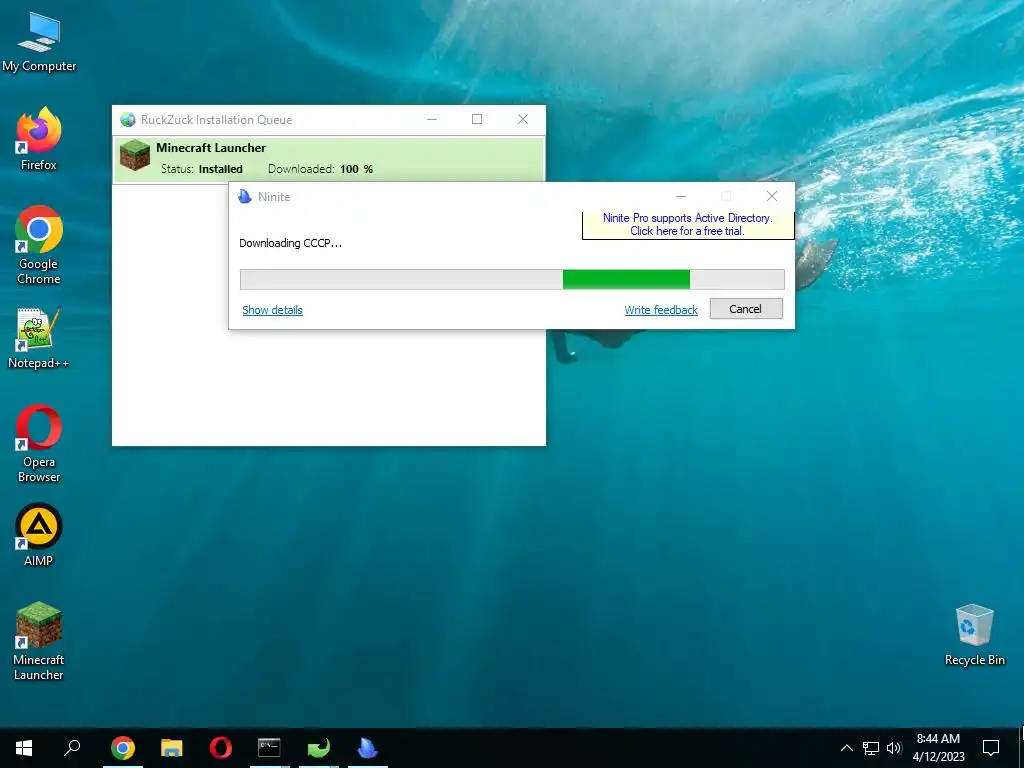Open Notepad++ desktop shortcut
This screenshot has width=1024, height=768.
tap(39, 339)
